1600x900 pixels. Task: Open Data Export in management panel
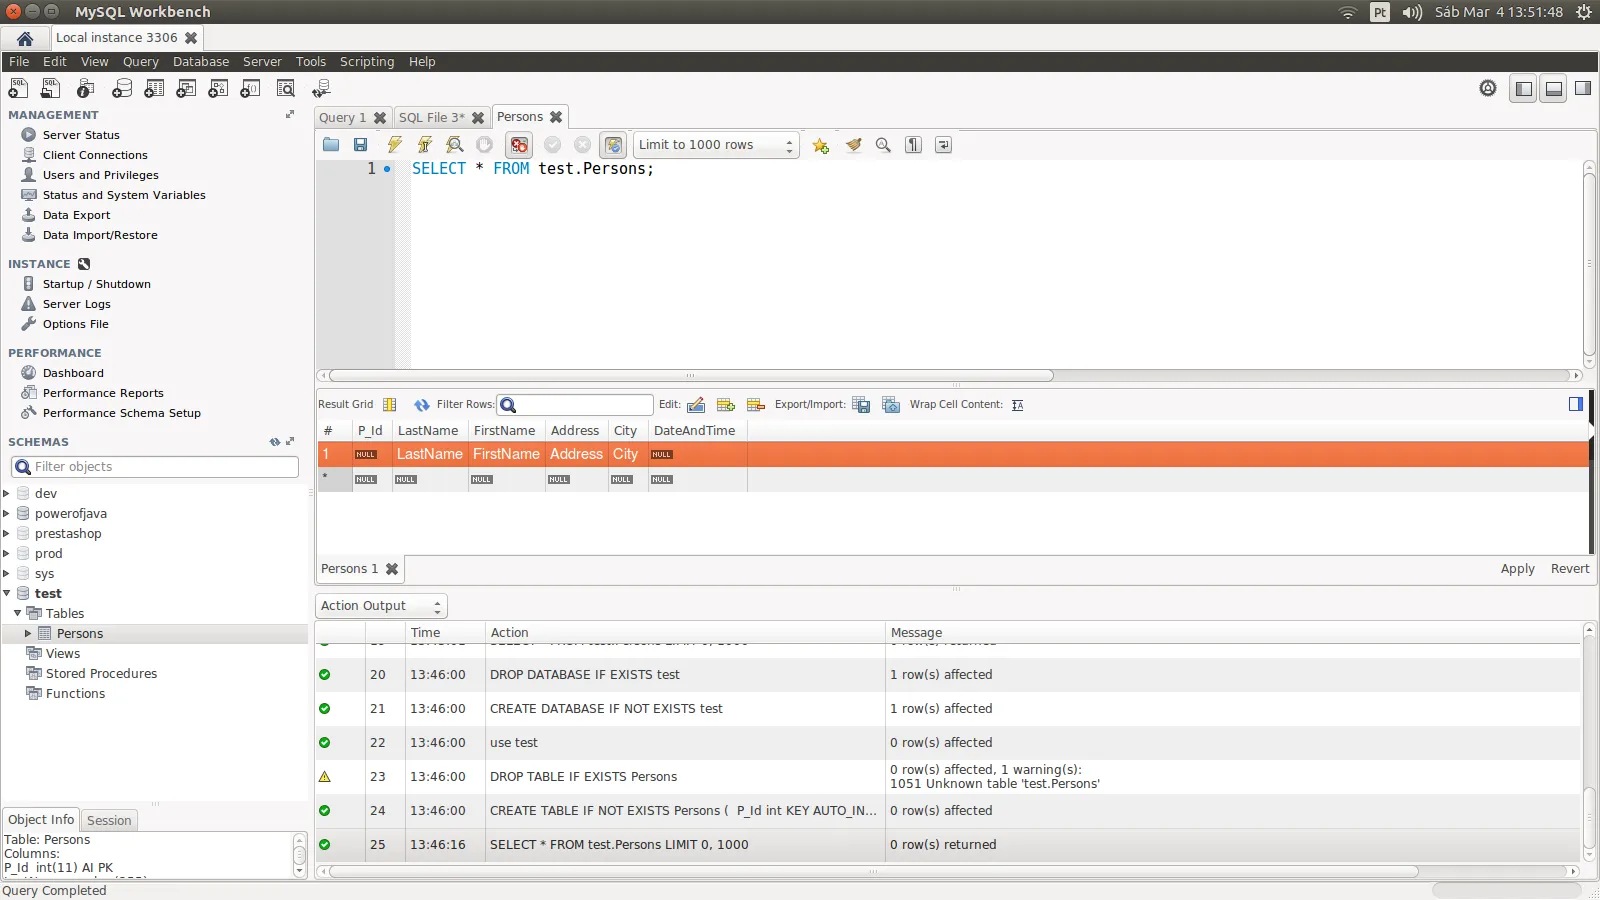(x=76, y=215)
